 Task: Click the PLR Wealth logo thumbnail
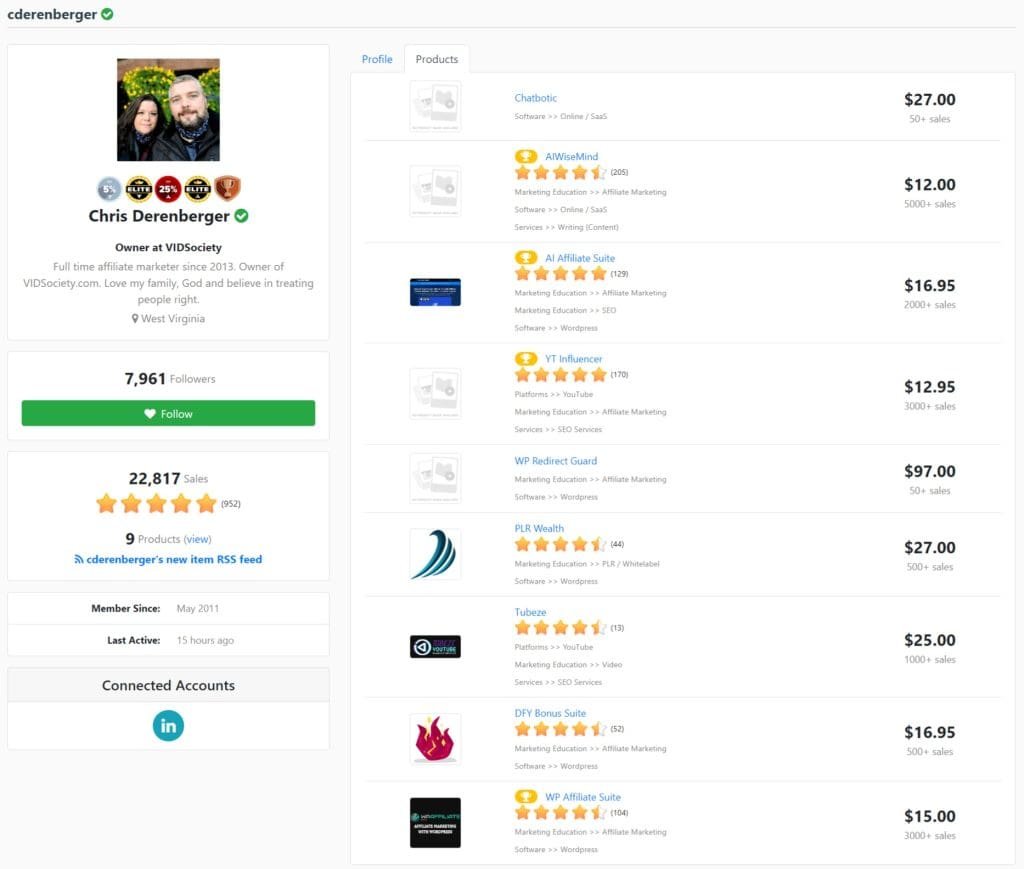point(435,554)
